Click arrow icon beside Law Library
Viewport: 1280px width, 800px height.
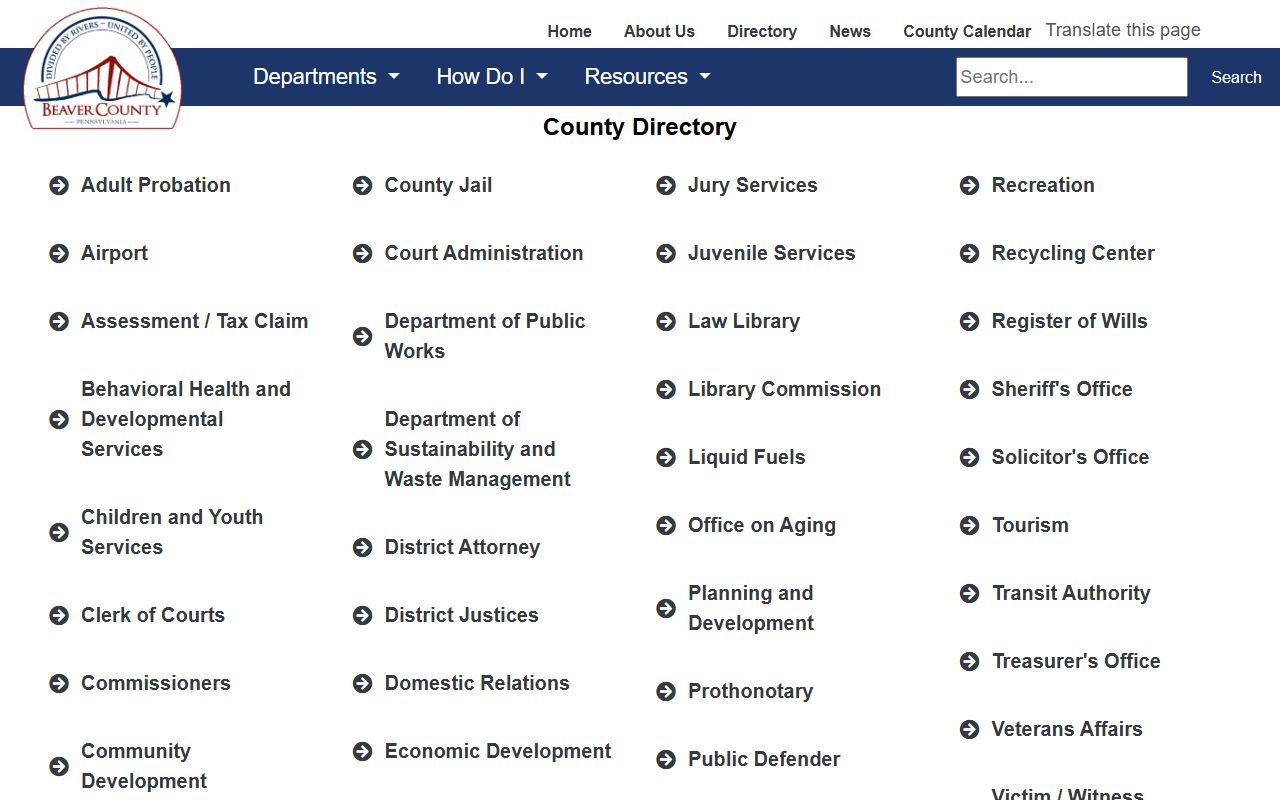tap(666, 321)
